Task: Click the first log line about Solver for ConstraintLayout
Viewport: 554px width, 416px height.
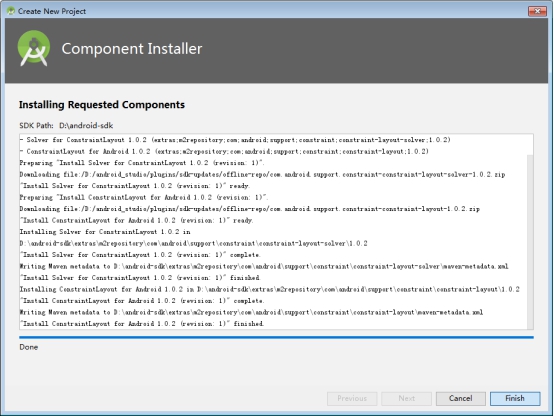Action: 235,140
